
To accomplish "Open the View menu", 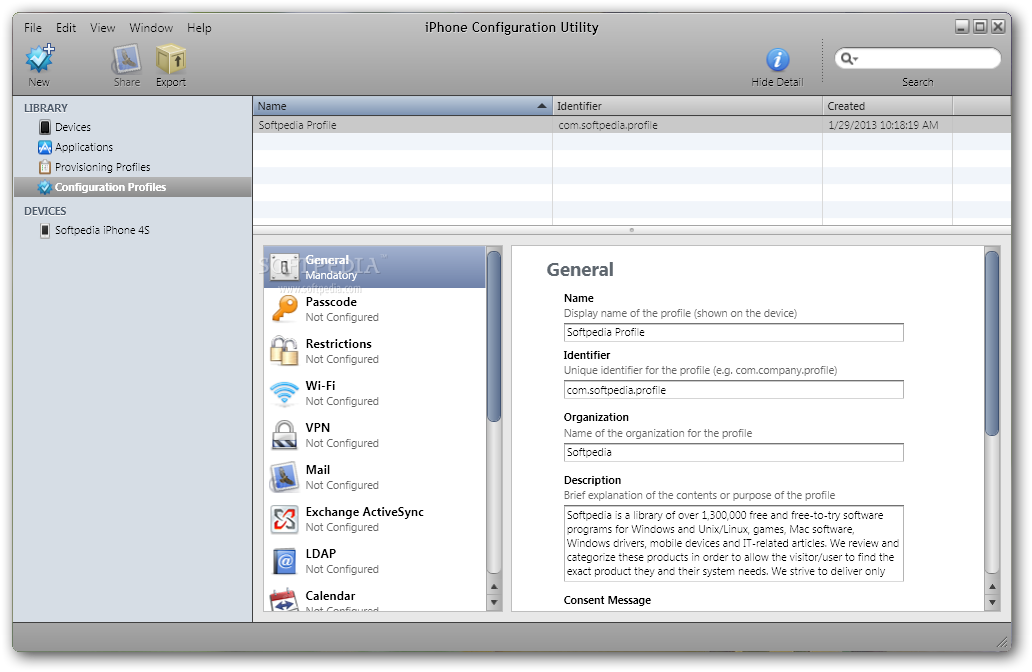I will 103,28.
